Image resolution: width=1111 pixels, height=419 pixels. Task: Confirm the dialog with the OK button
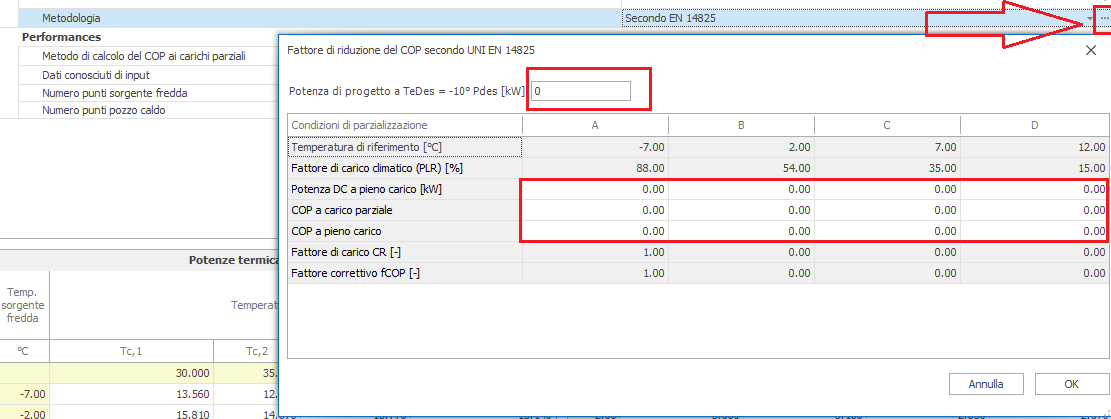click(1071, 384)
